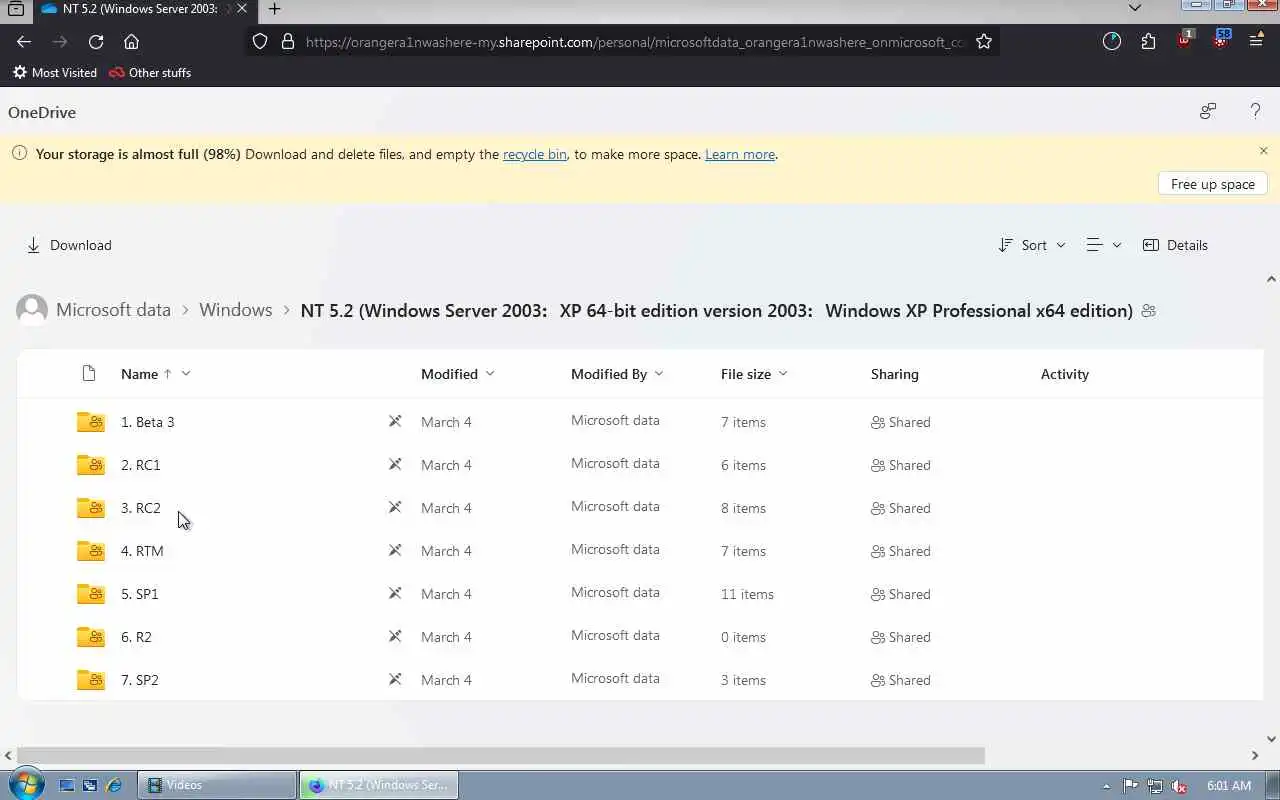Click the site padlock icon
This screenshot has height=800, width=1280.
[288, 42]
